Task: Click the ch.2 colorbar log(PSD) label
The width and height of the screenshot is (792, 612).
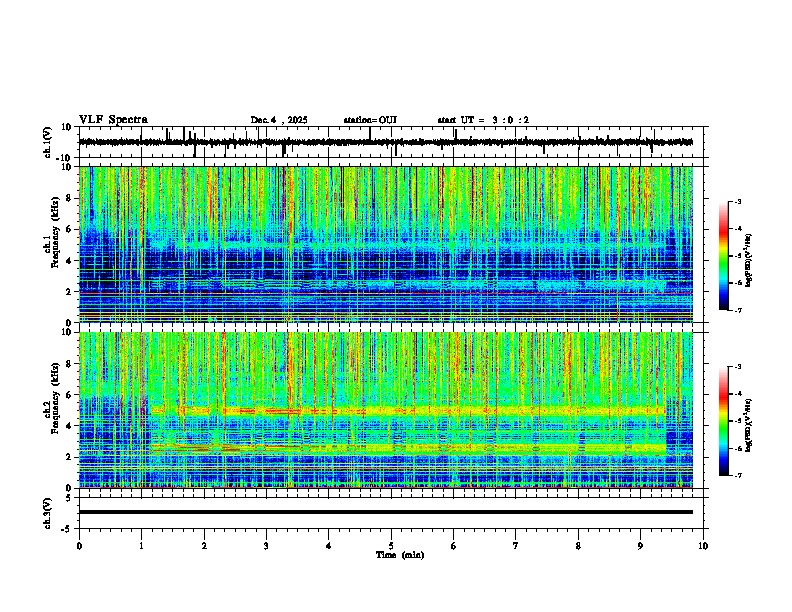Action: (x=749, y=425)
